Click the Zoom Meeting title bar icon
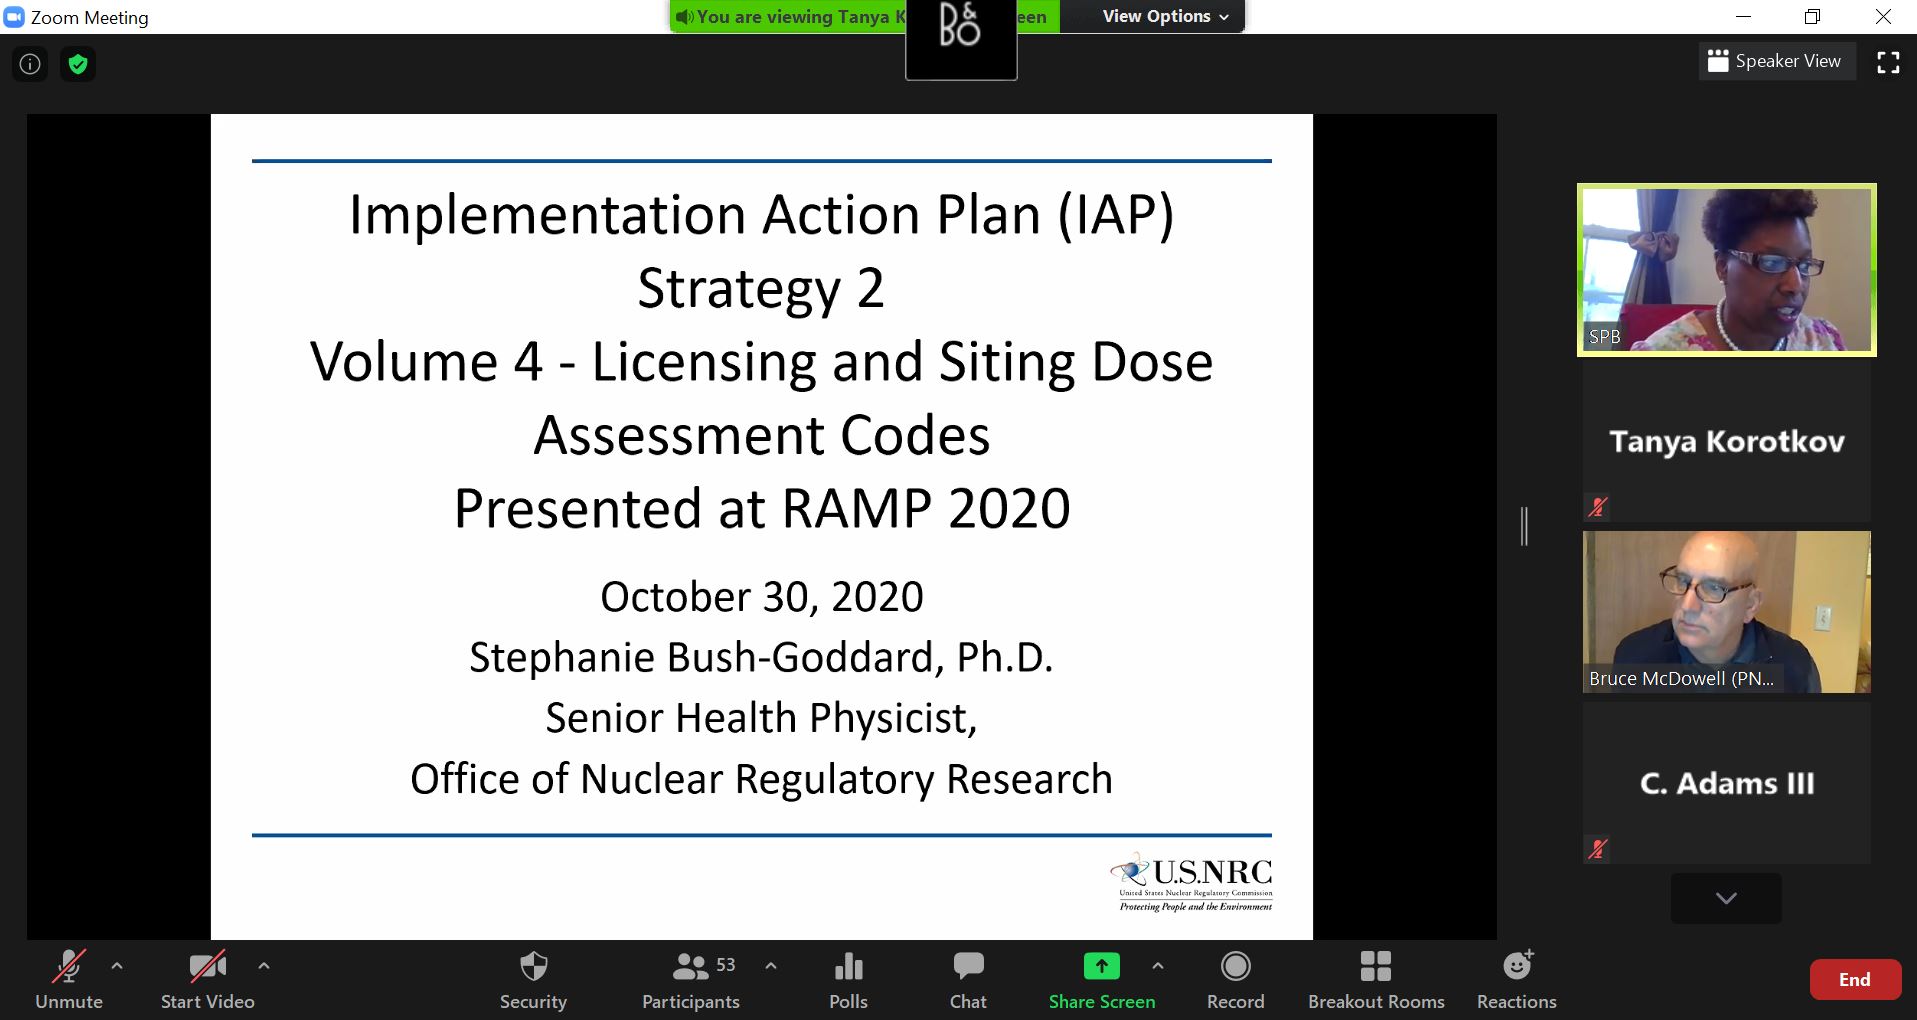1917x1020 pixels. click(x=14, y=17)
